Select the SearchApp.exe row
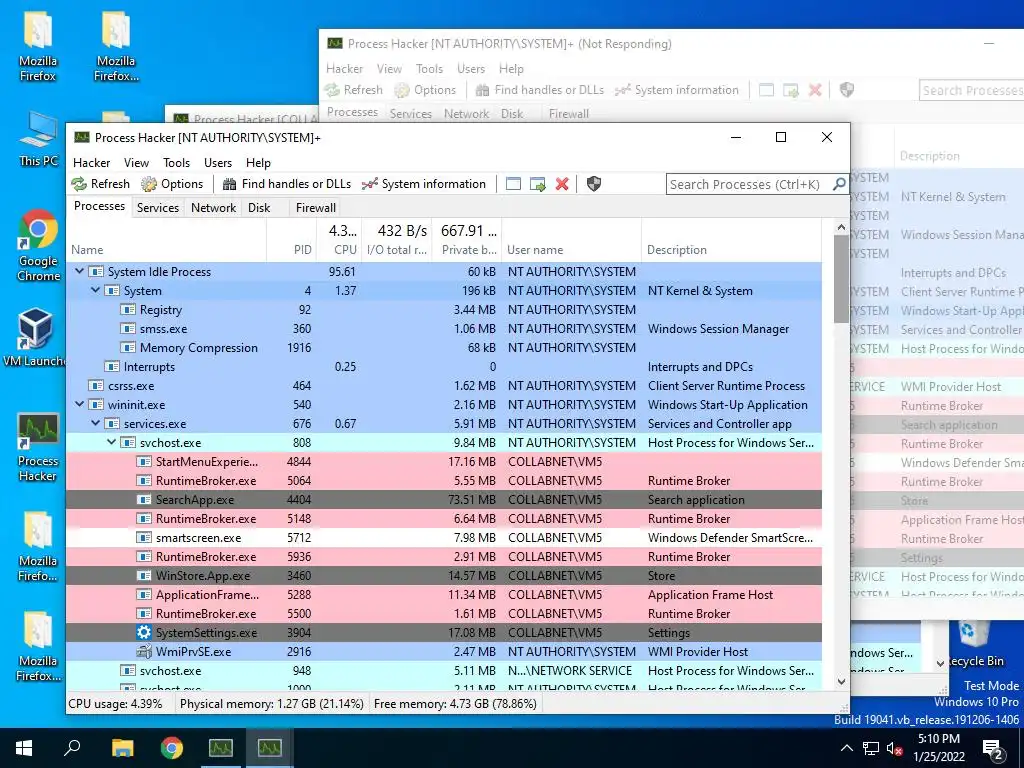1024x768 pixels. click(444, 500)
